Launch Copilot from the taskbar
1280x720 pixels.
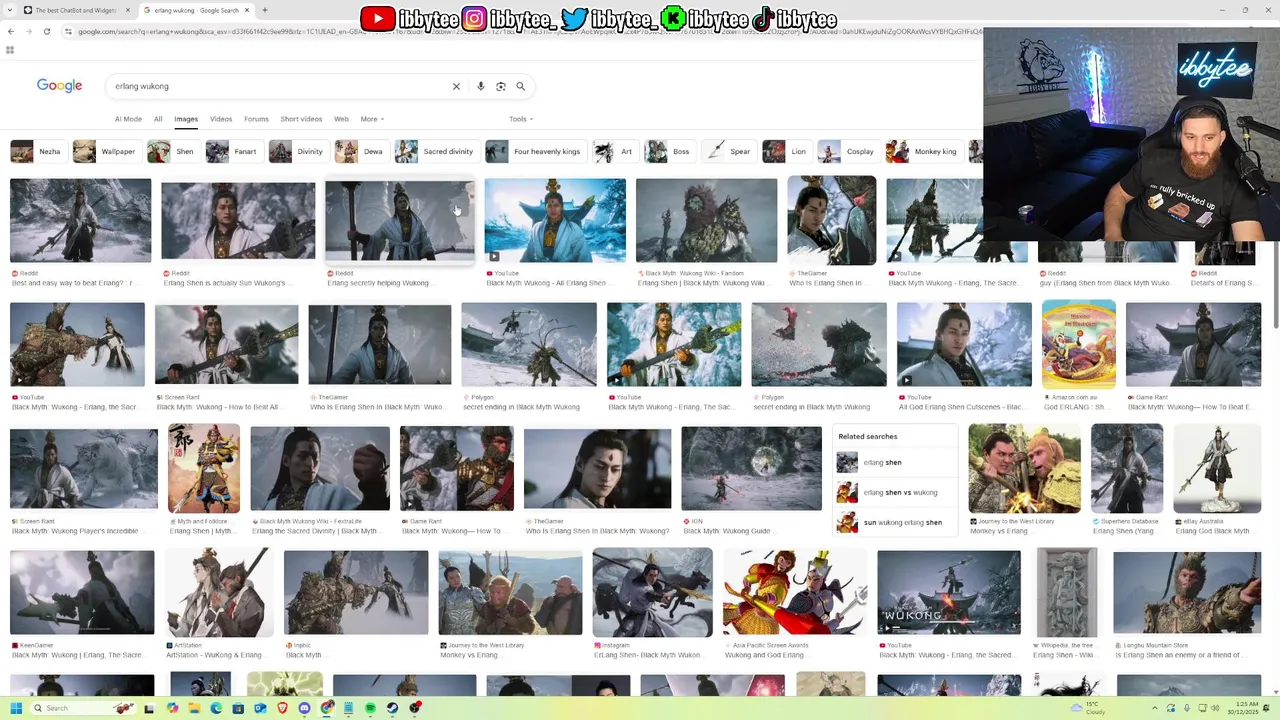click(172, 708)
